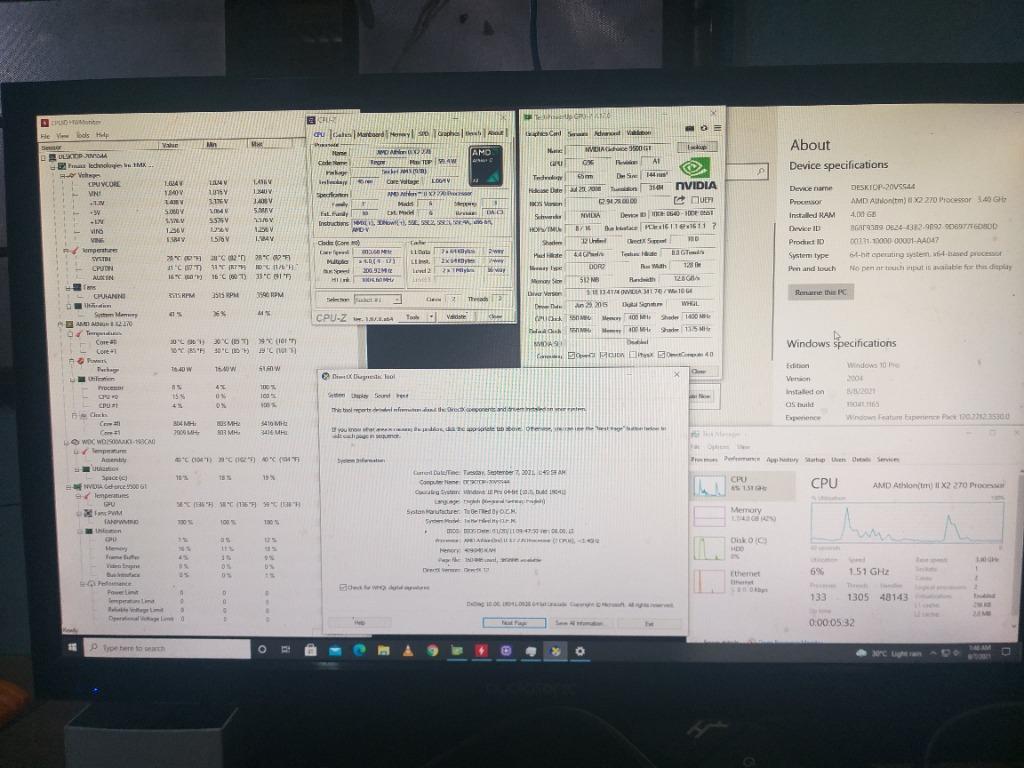Open Microsoft Store from the taskbar
Viewport: 1024px width, 768px height.
pos(310,650)
